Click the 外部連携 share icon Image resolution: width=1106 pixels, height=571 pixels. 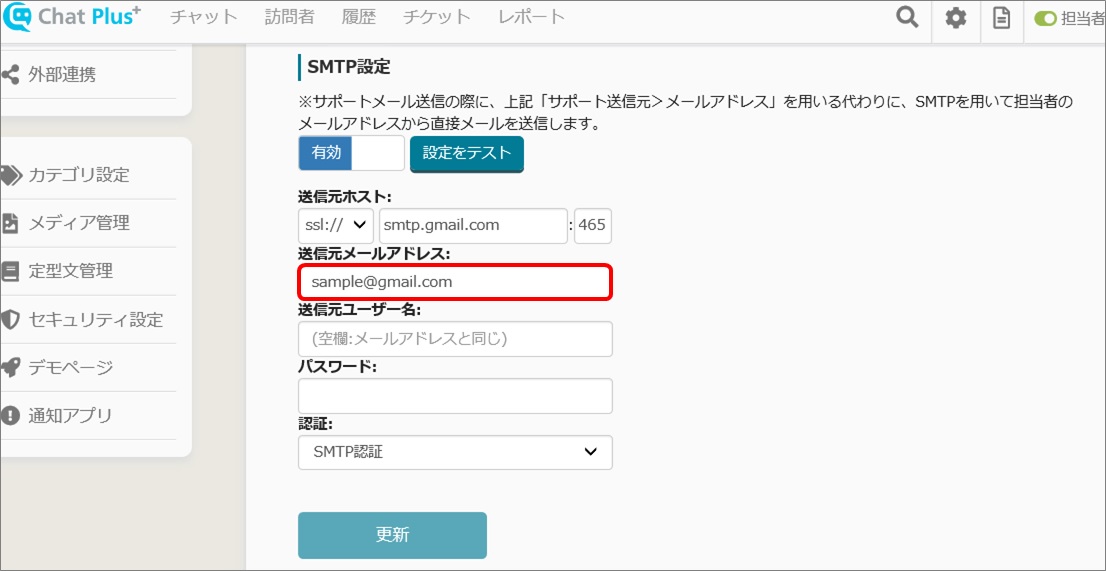coord(10,75)
